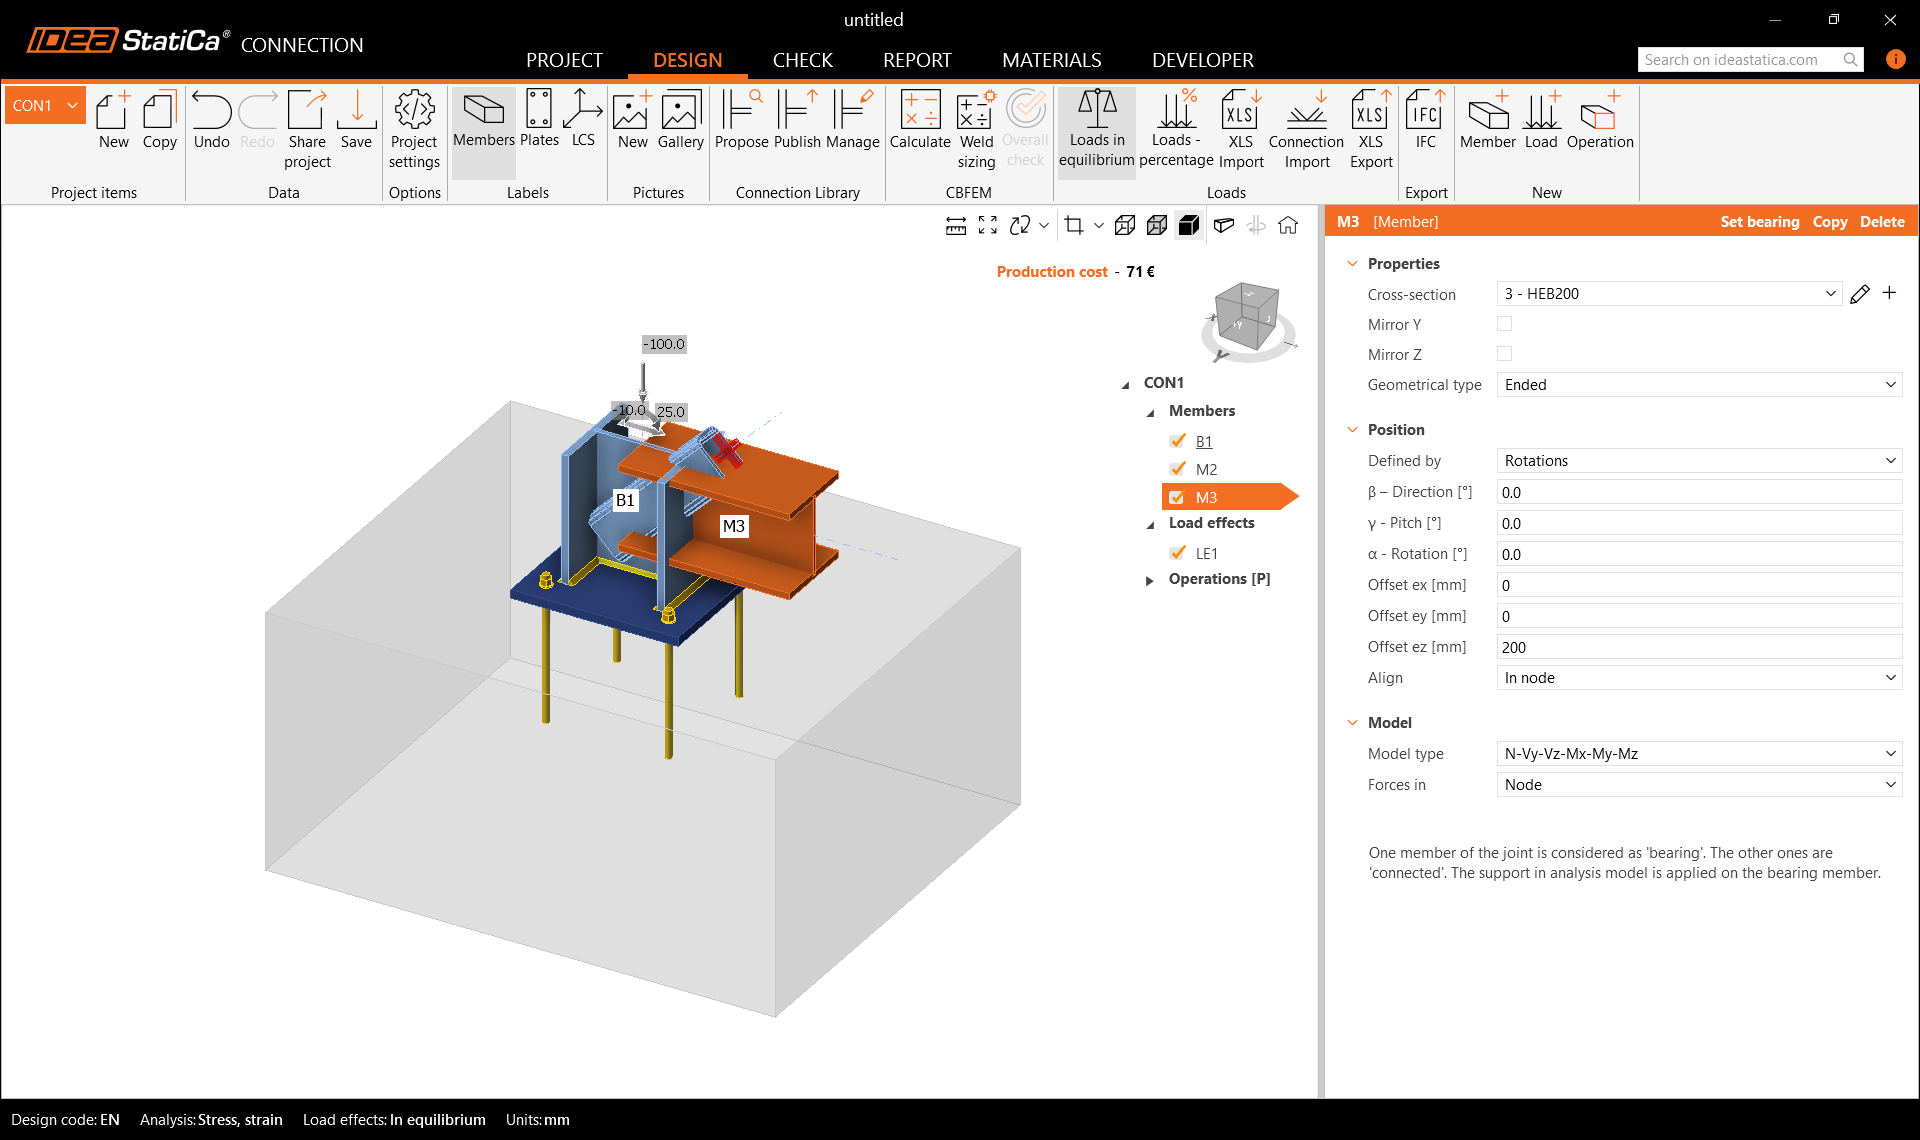Enable the Mirror Y checkbox
This screenshot has height=1140, width=1920.
tap(1504, 324)
